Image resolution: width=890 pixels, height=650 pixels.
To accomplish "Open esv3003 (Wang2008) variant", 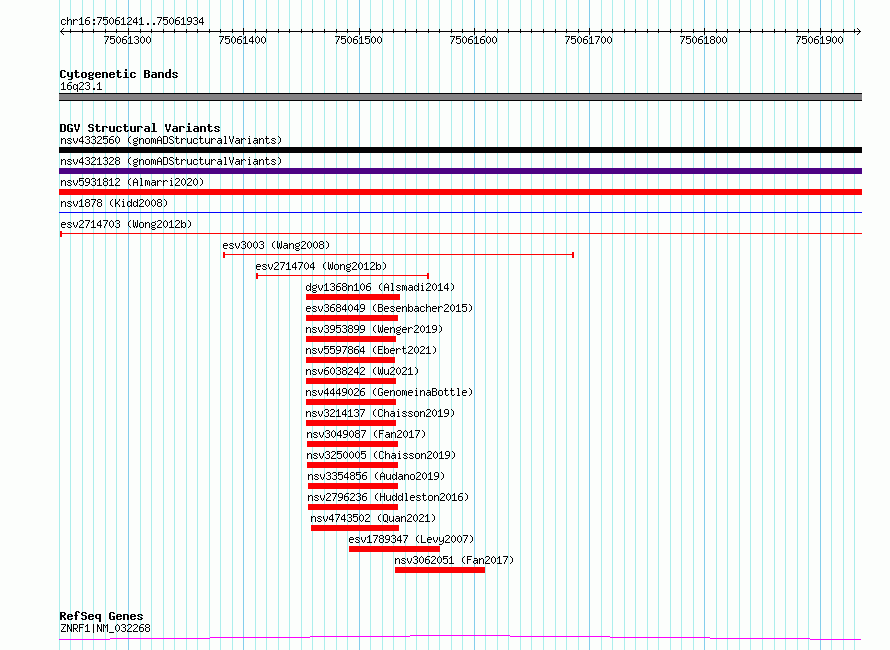I will click(276, 245).
